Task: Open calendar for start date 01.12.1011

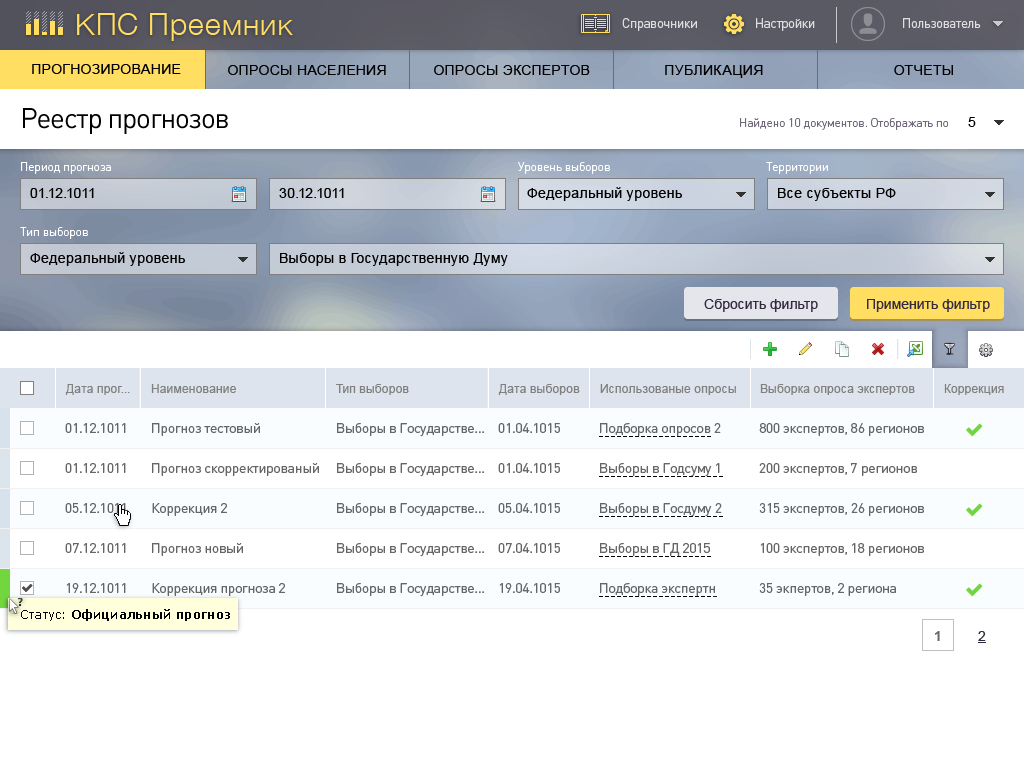Action: (239, 194)
